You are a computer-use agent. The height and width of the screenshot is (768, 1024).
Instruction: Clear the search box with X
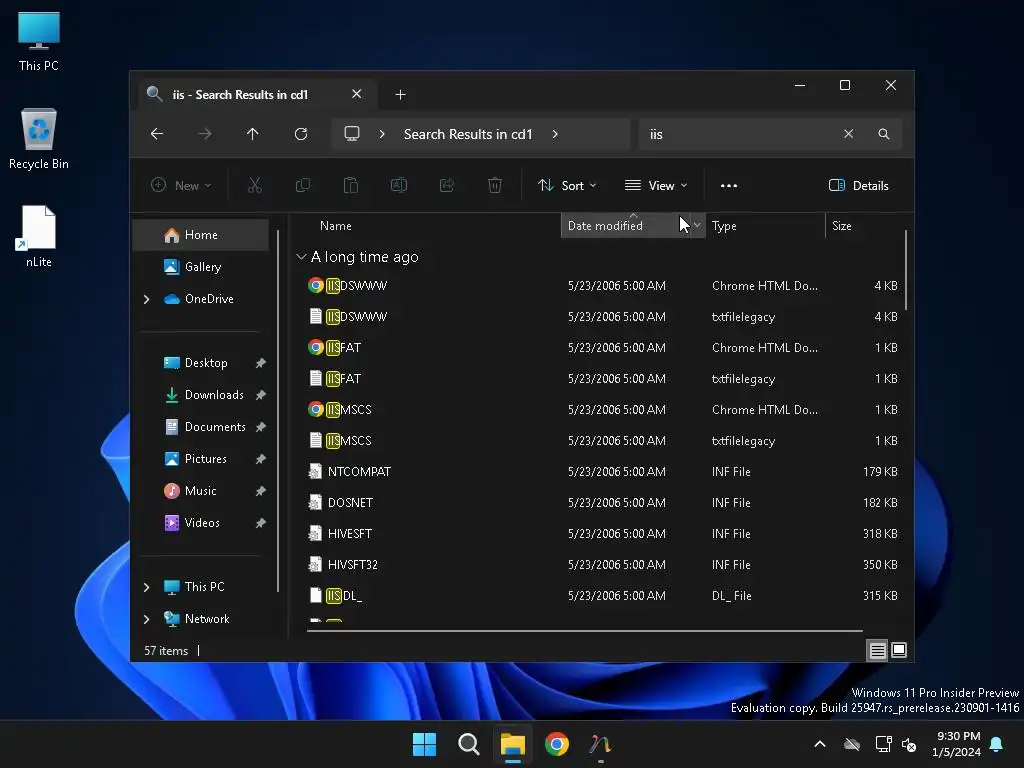pyautogui.click(x=848, y=134)
